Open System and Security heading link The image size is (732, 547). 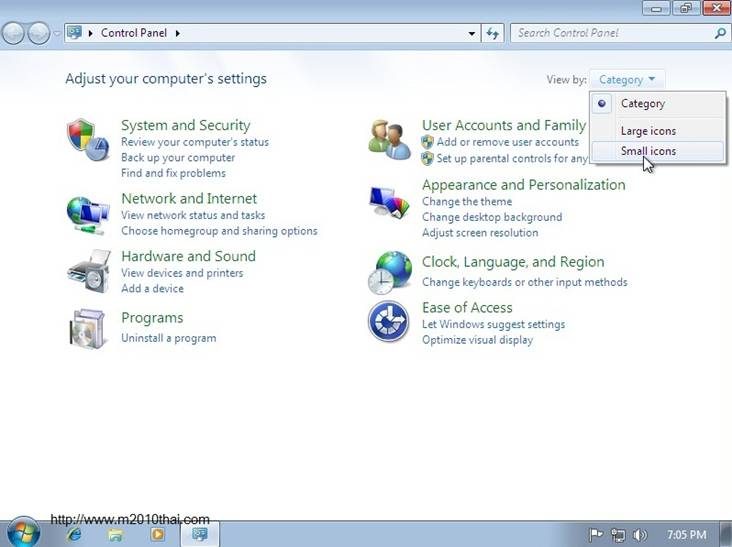tap(186, 125)
